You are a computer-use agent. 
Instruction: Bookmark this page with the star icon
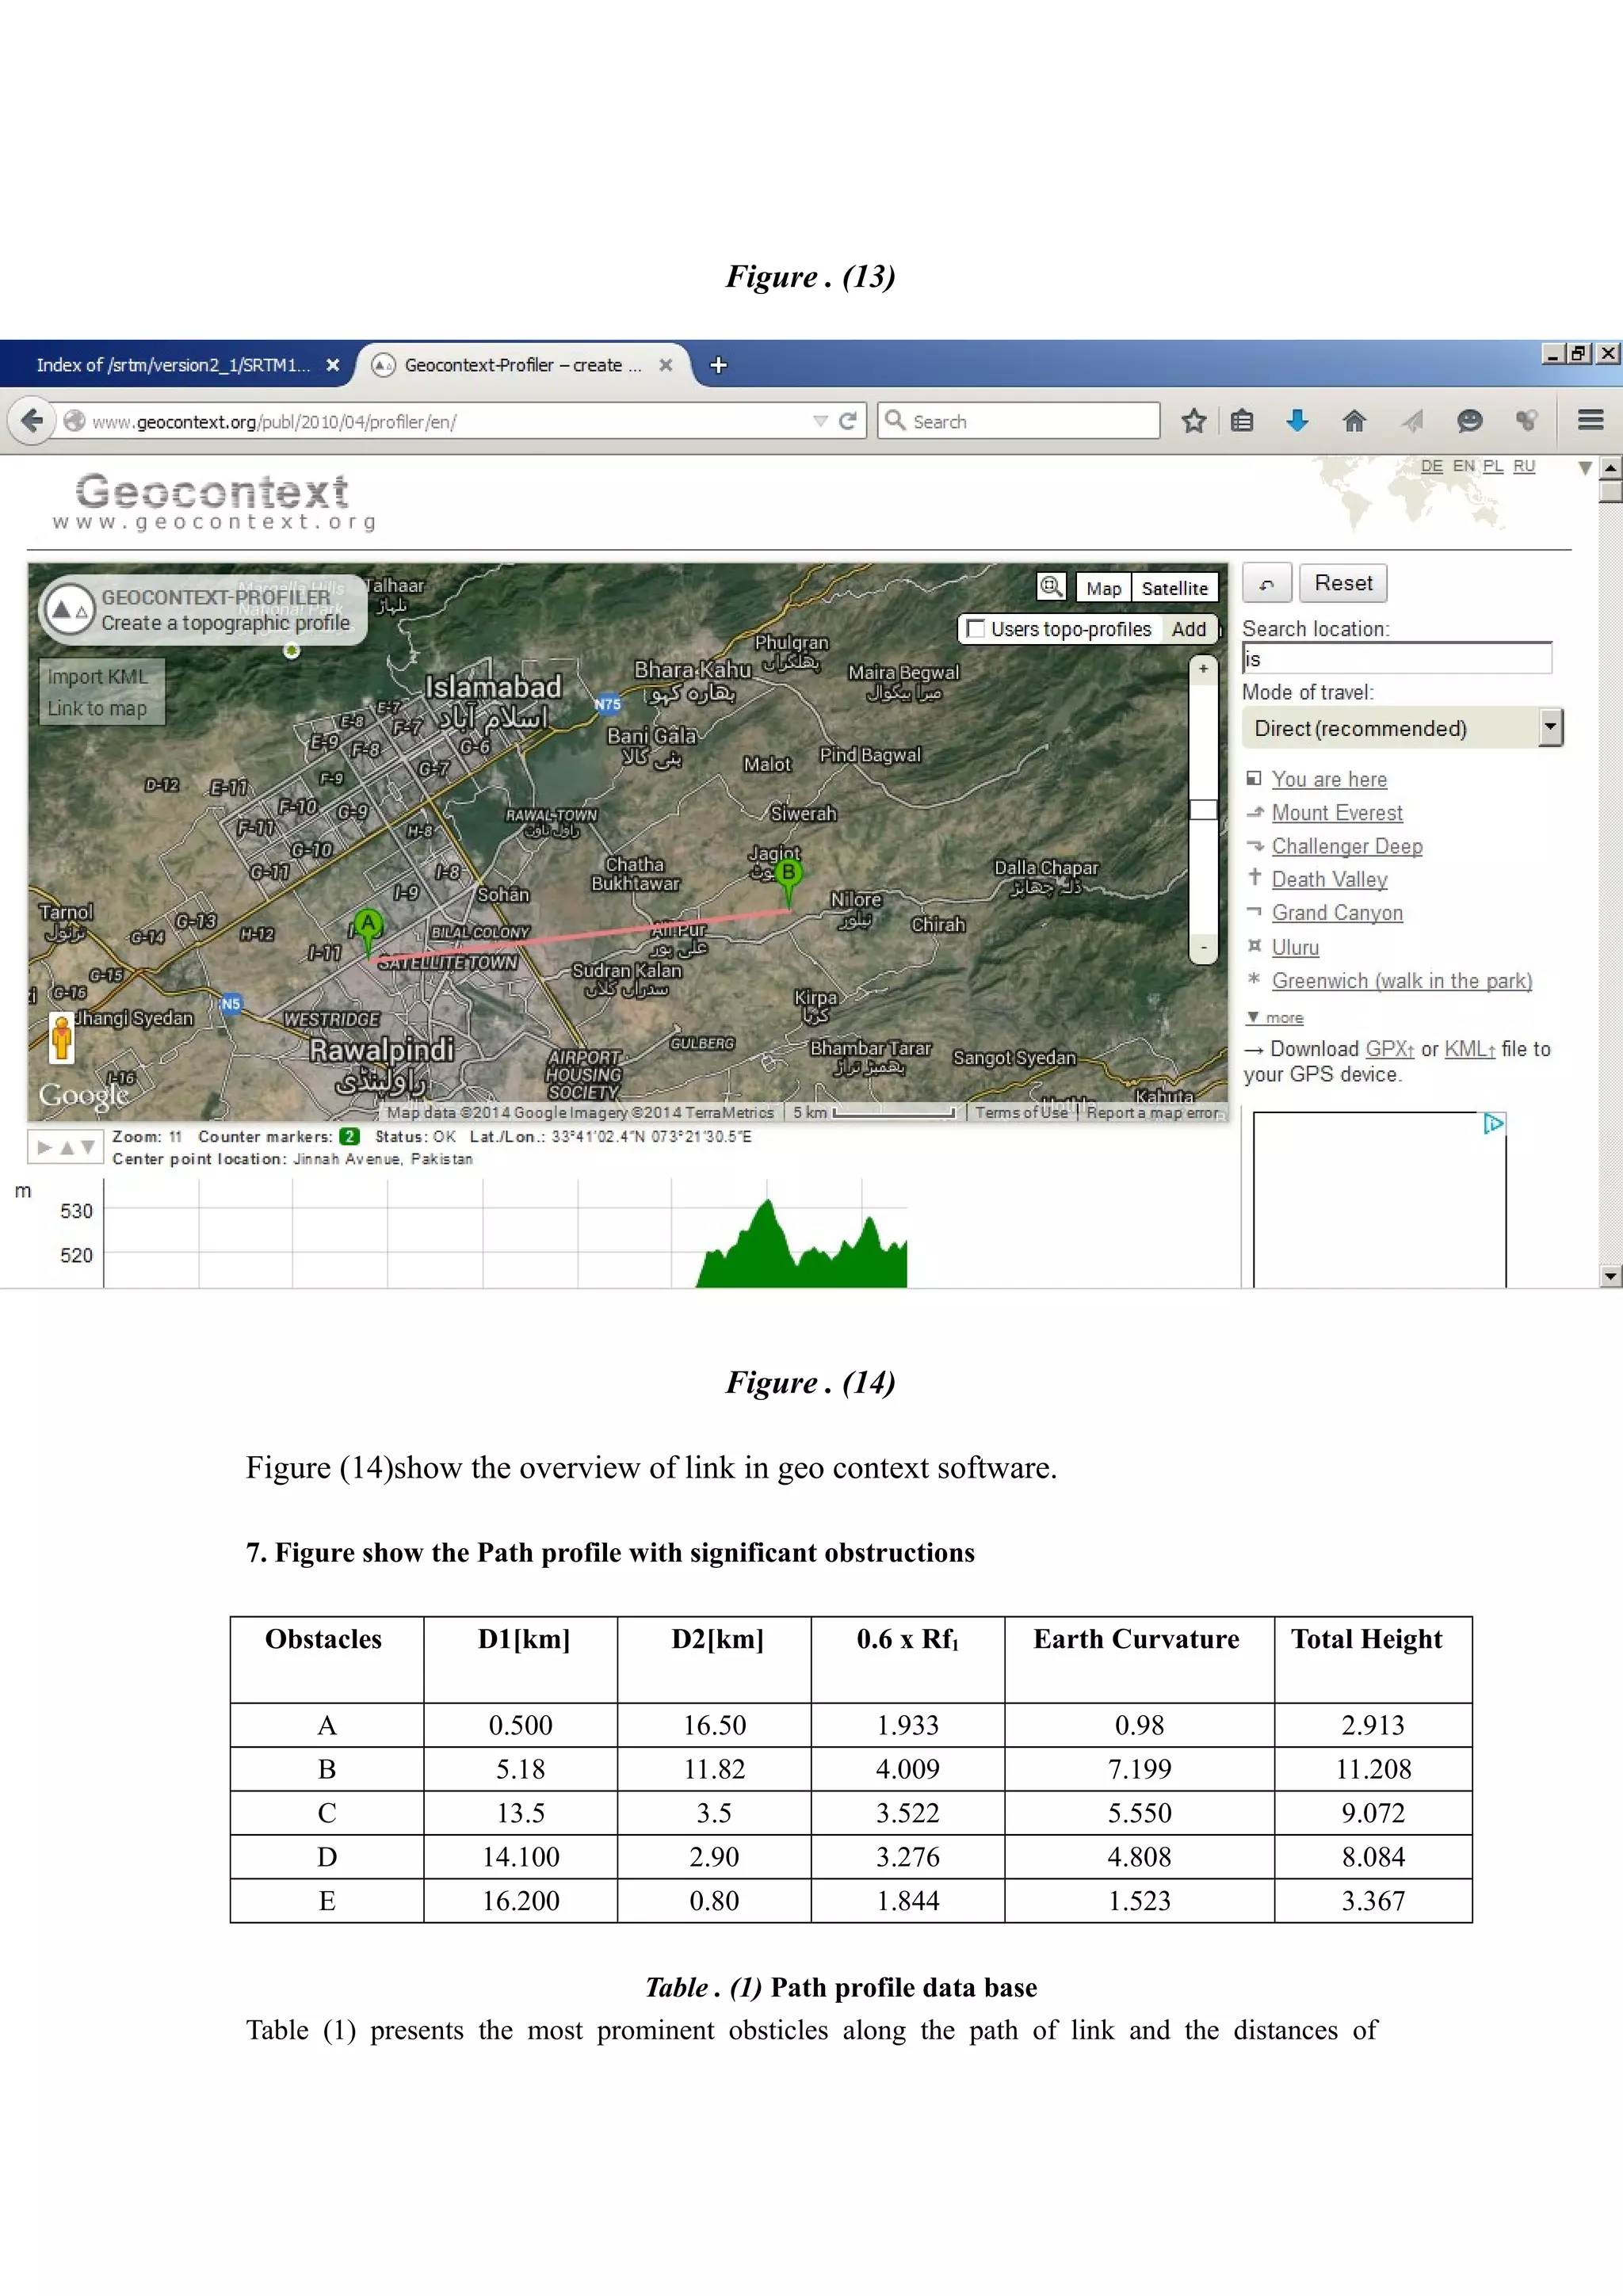1193,421
